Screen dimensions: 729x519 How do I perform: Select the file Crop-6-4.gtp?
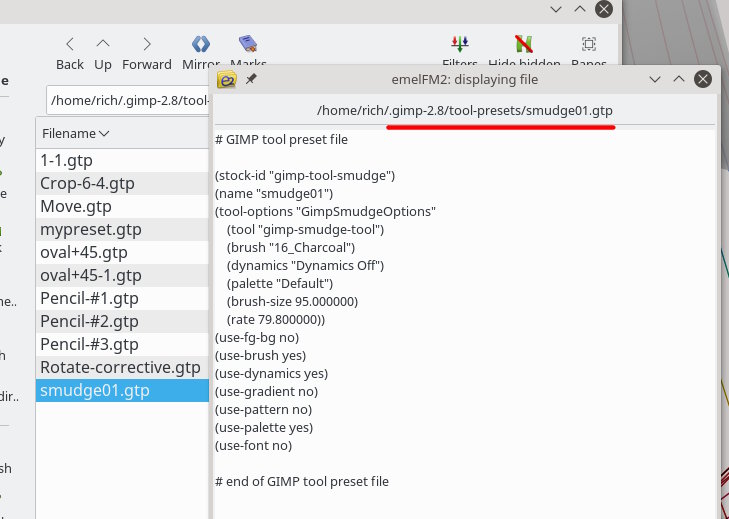pos(122,183)
